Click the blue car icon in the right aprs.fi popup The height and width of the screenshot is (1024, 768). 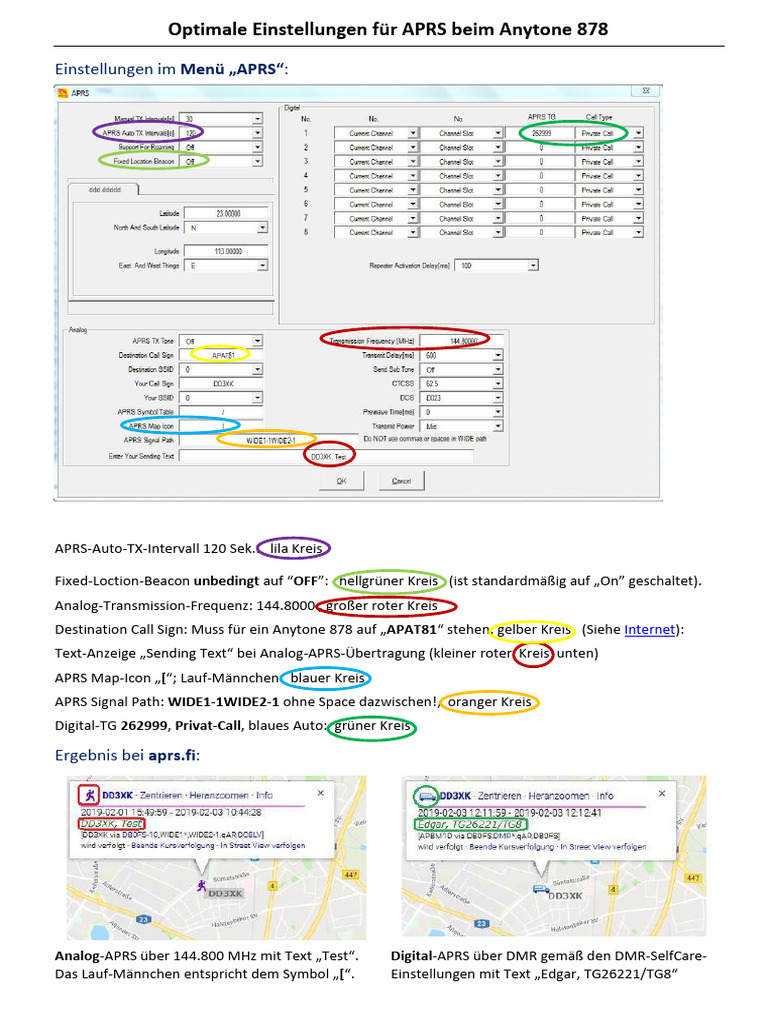426,795
